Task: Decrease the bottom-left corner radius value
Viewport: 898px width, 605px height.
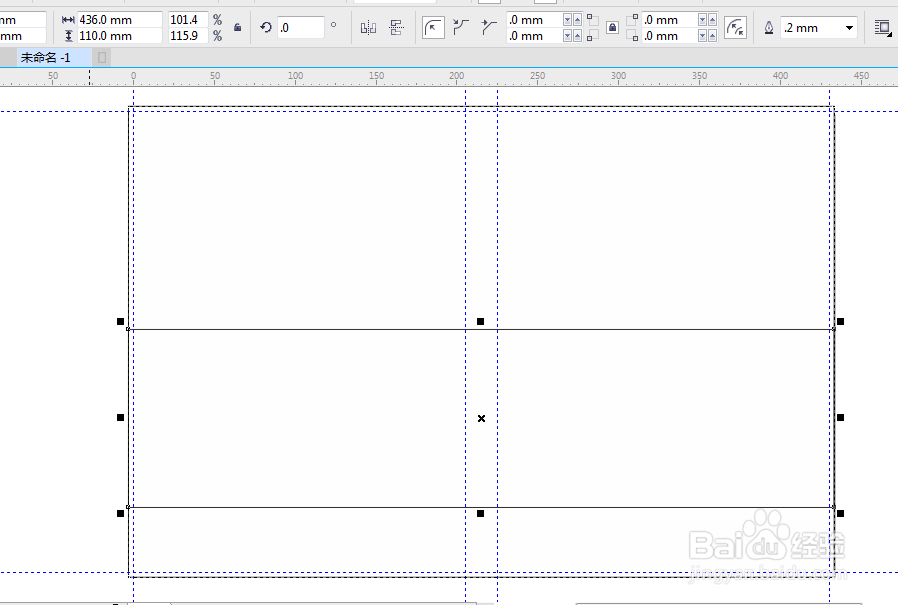Action: [x=567, y=36]
